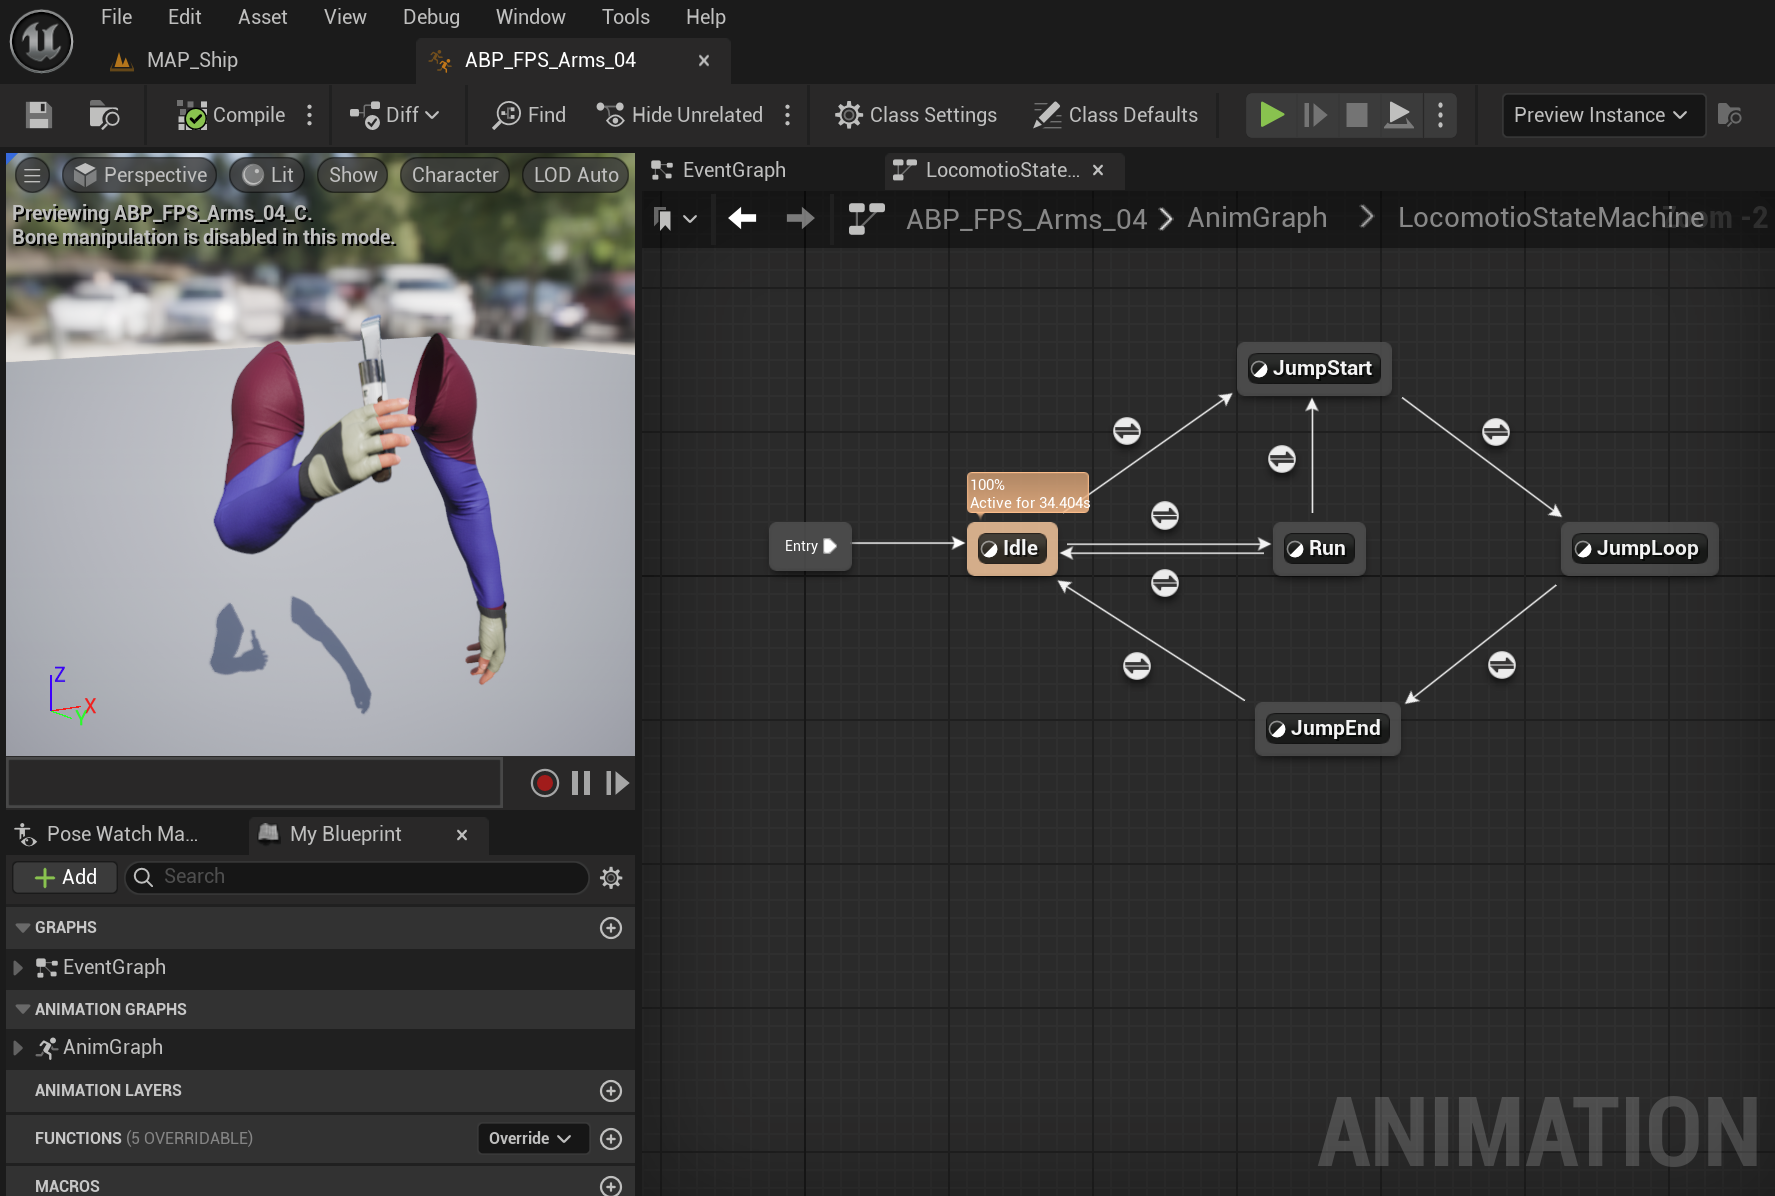Click Run to Idle transition rule icon

1165,583
